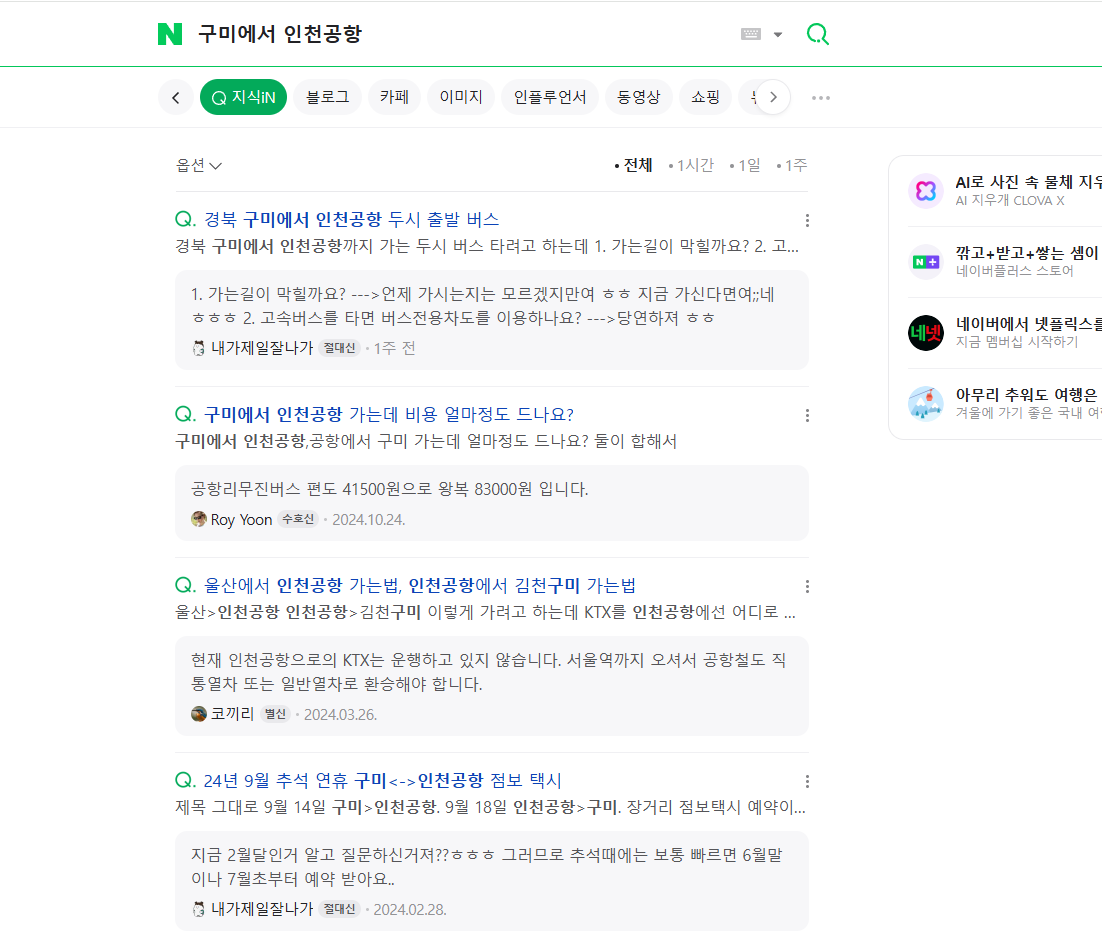Open the three-dot more options menu in tab bar
Screen dimensions: 1102x934
[x=821, y=98]
